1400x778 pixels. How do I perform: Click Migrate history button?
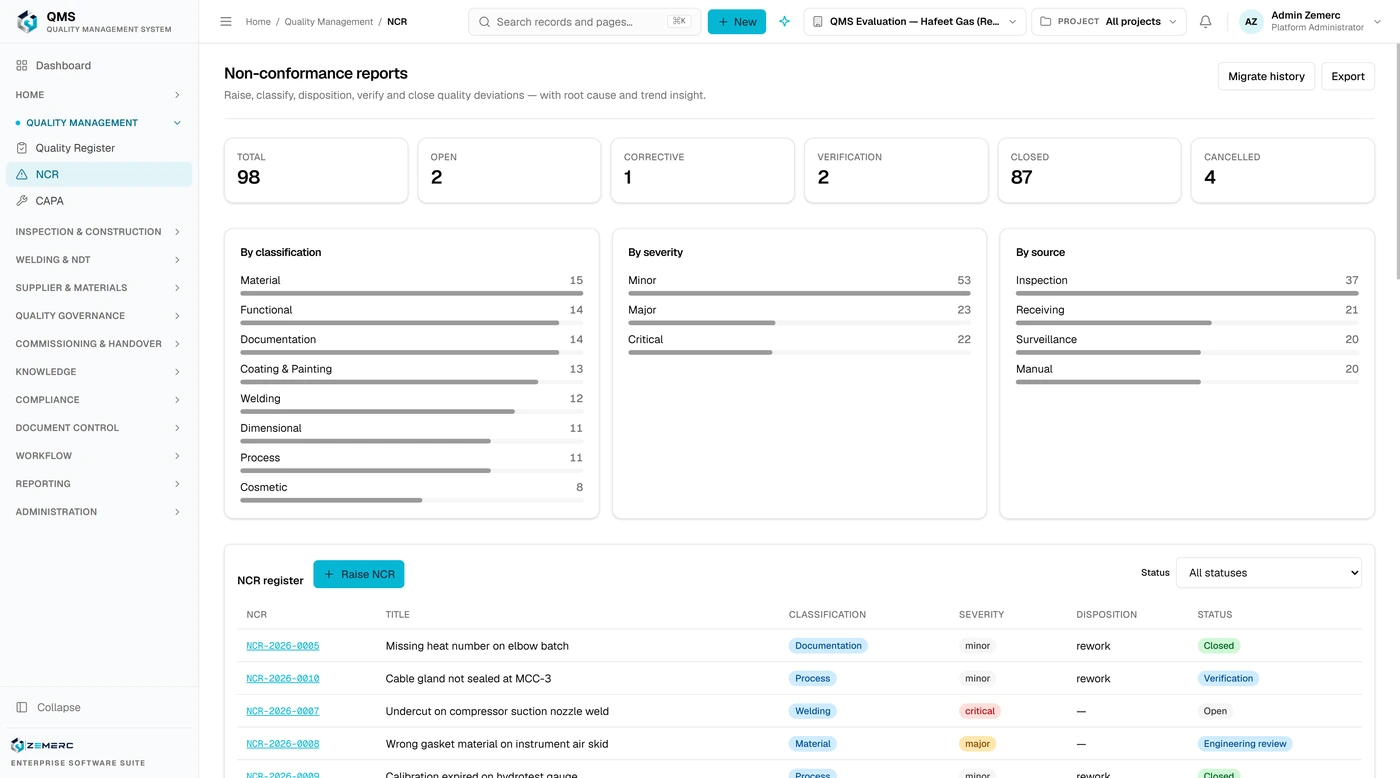(1266, 76)
